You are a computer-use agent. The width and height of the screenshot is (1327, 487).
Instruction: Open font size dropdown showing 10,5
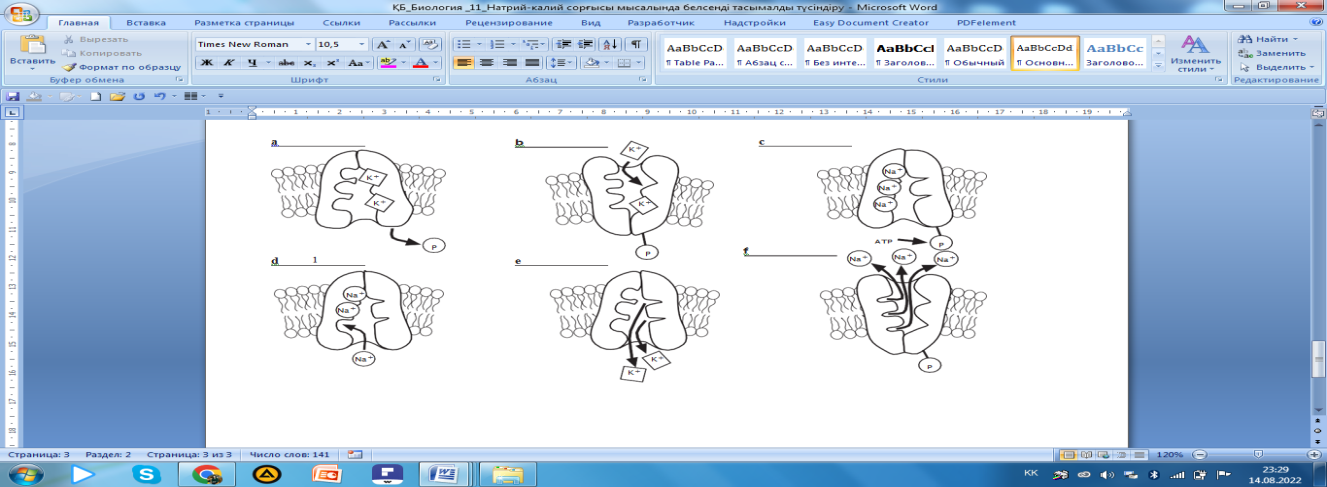pos(361,45)
